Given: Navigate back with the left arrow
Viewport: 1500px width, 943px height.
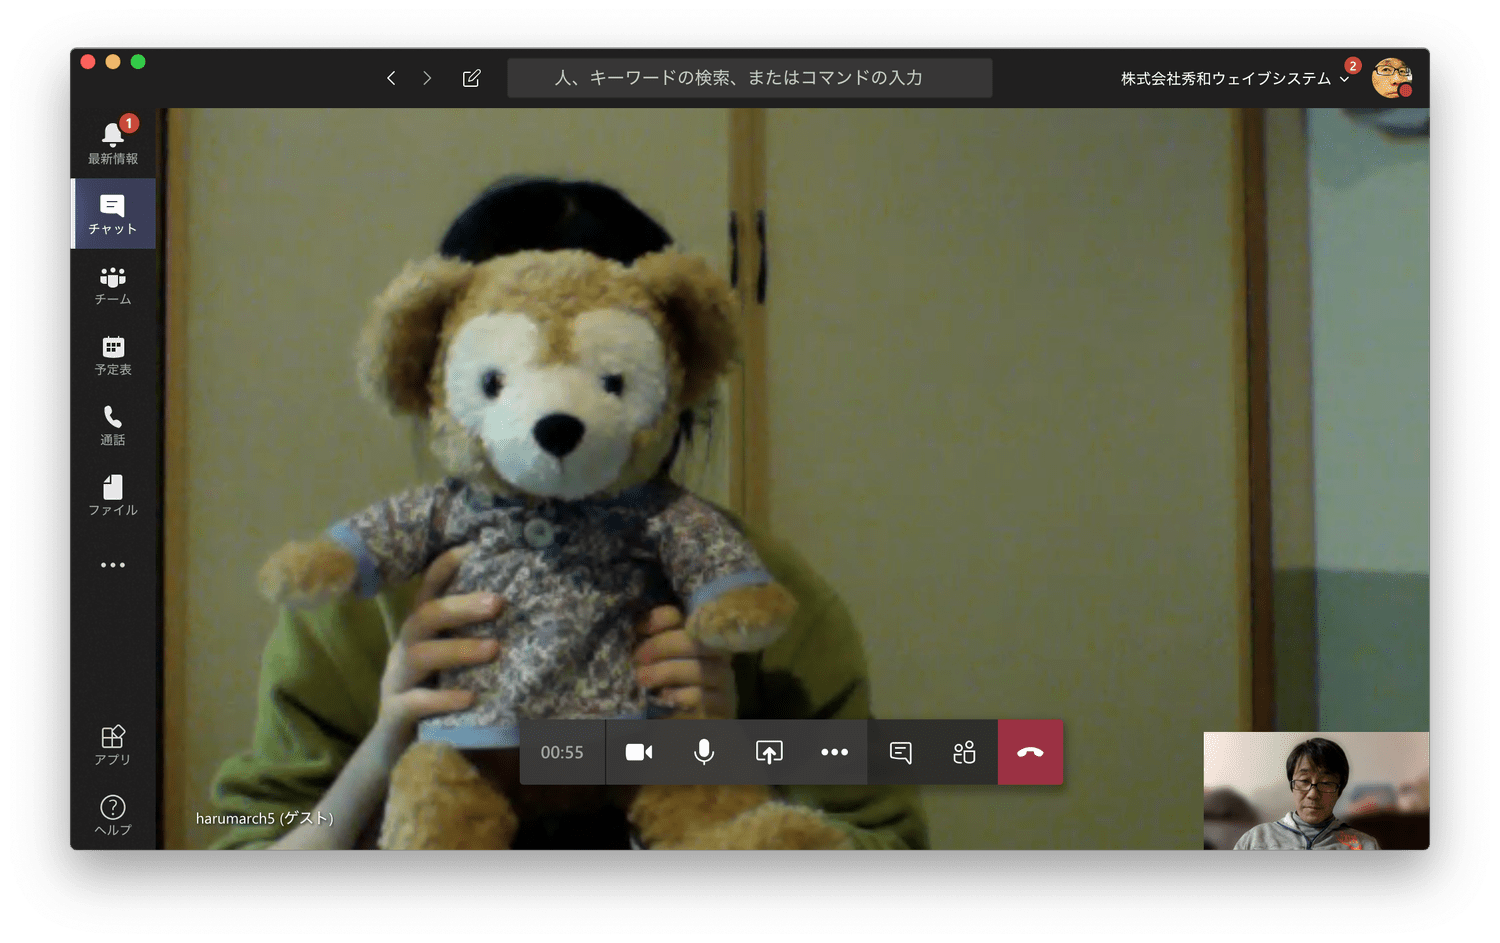Looking at the screenshot, I should [391, 78].
